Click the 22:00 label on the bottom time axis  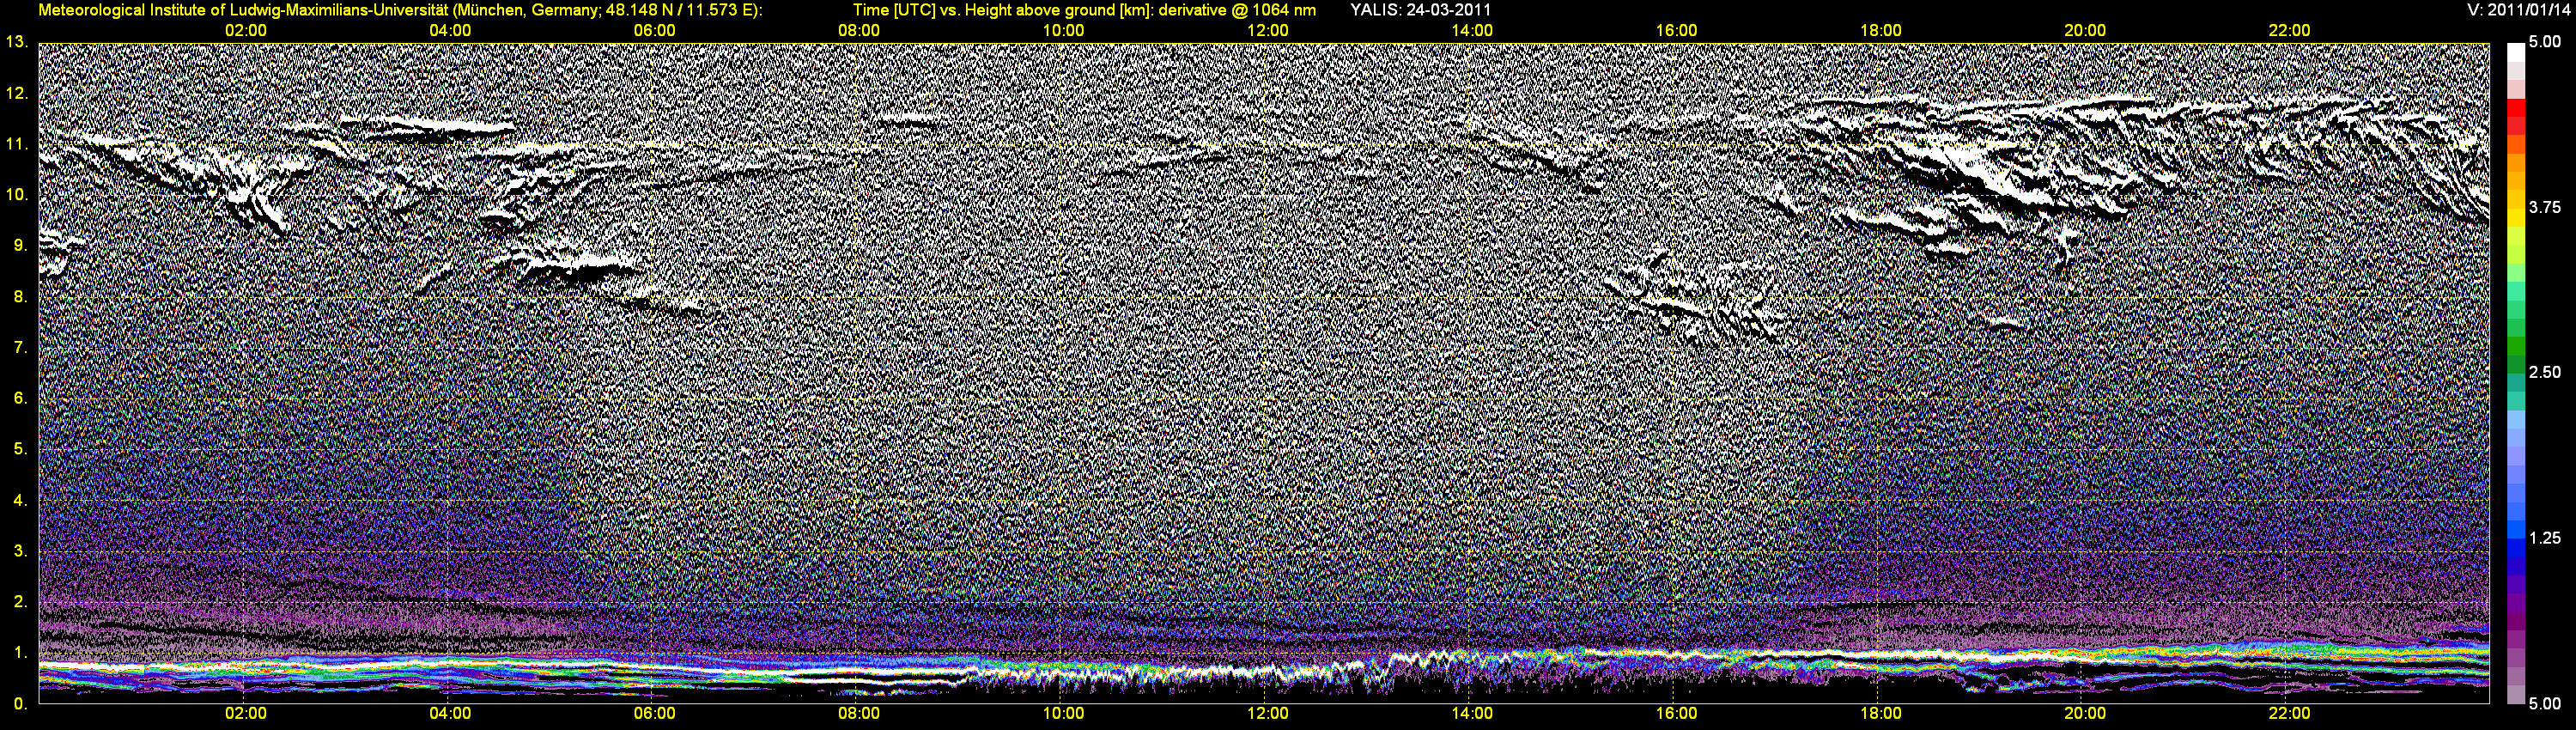(x=2289, y=714)
